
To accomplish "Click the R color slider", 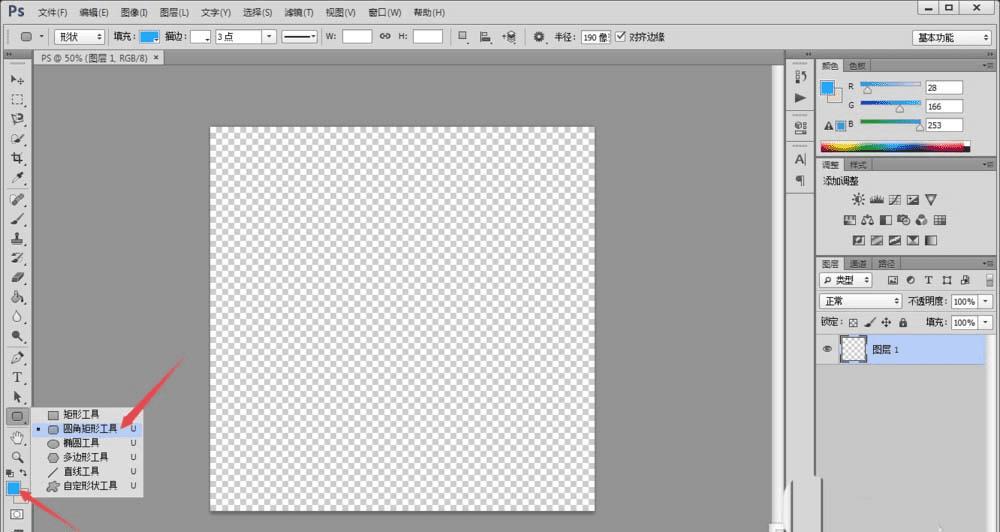I will pos(890,84).
